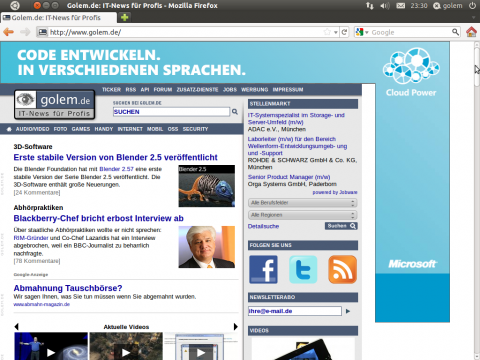This screenshot has height=360, width=480.
Task: Open the Abmahnung Tauschbörse ad link
Action: point(68,288)
